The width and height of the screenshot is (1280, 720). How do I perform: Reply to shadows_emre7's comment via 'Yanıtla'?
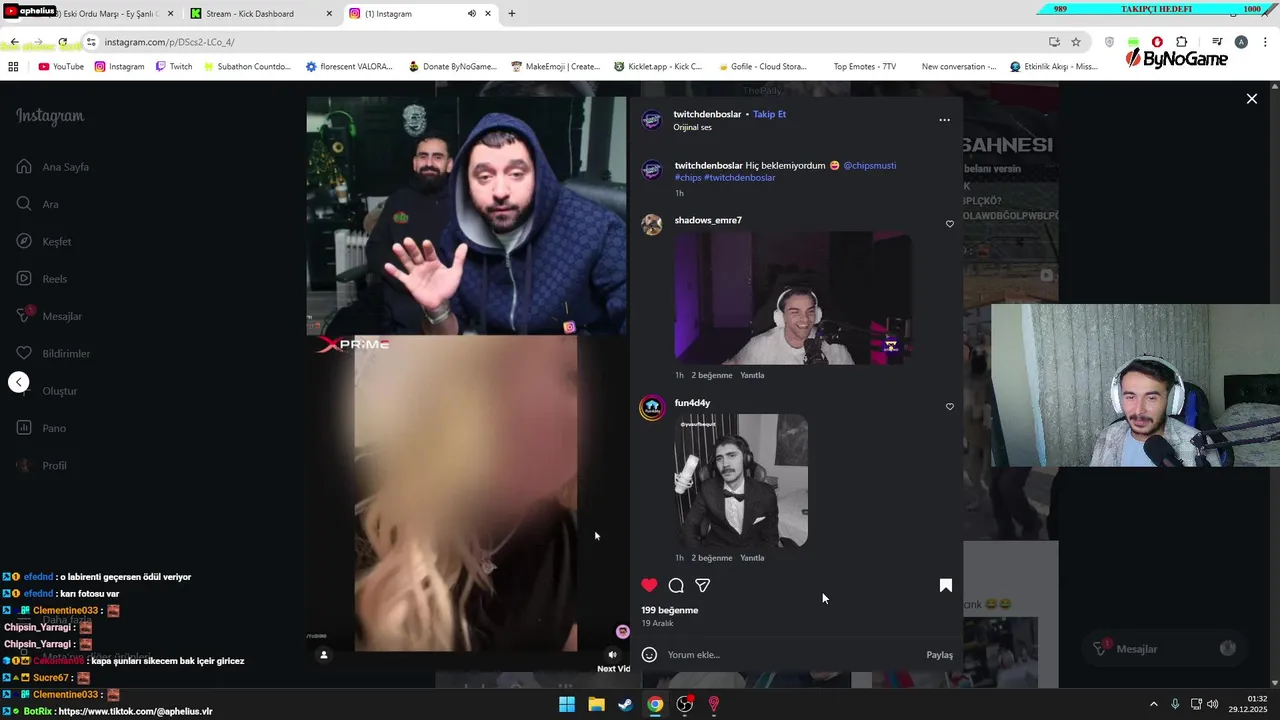tap(752, 375)
